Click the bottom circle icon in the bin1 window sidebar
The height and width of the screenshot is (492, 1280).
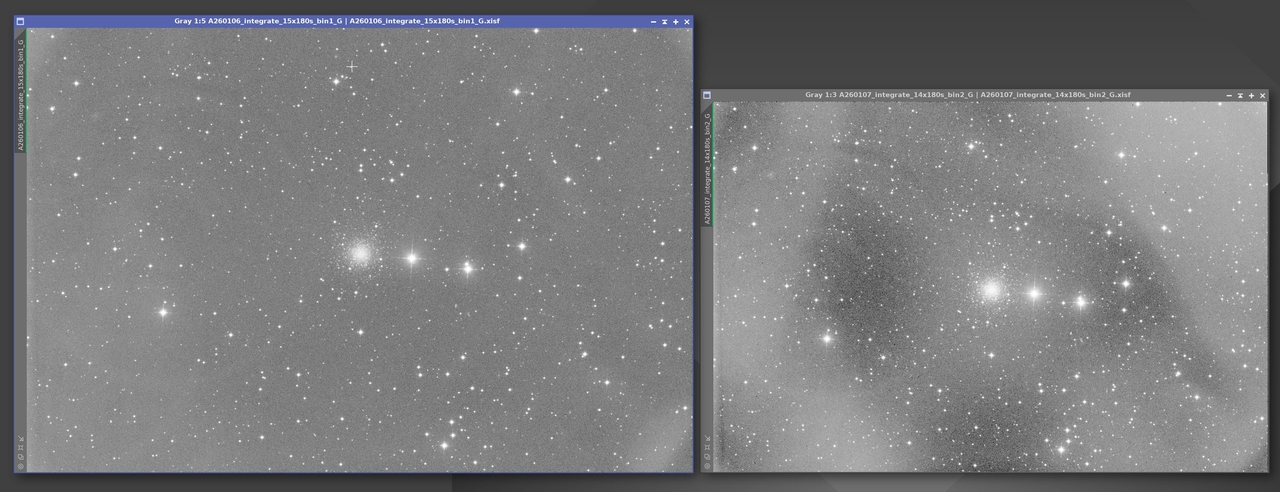click(21, 465)
